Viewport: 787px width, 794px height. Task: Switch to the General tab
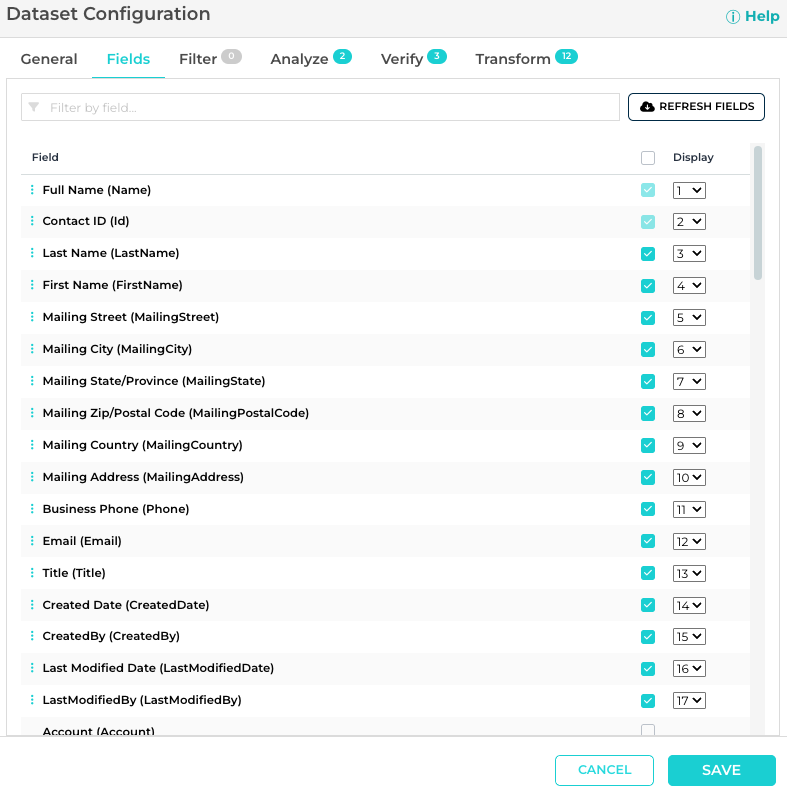(x=49, y=59)
